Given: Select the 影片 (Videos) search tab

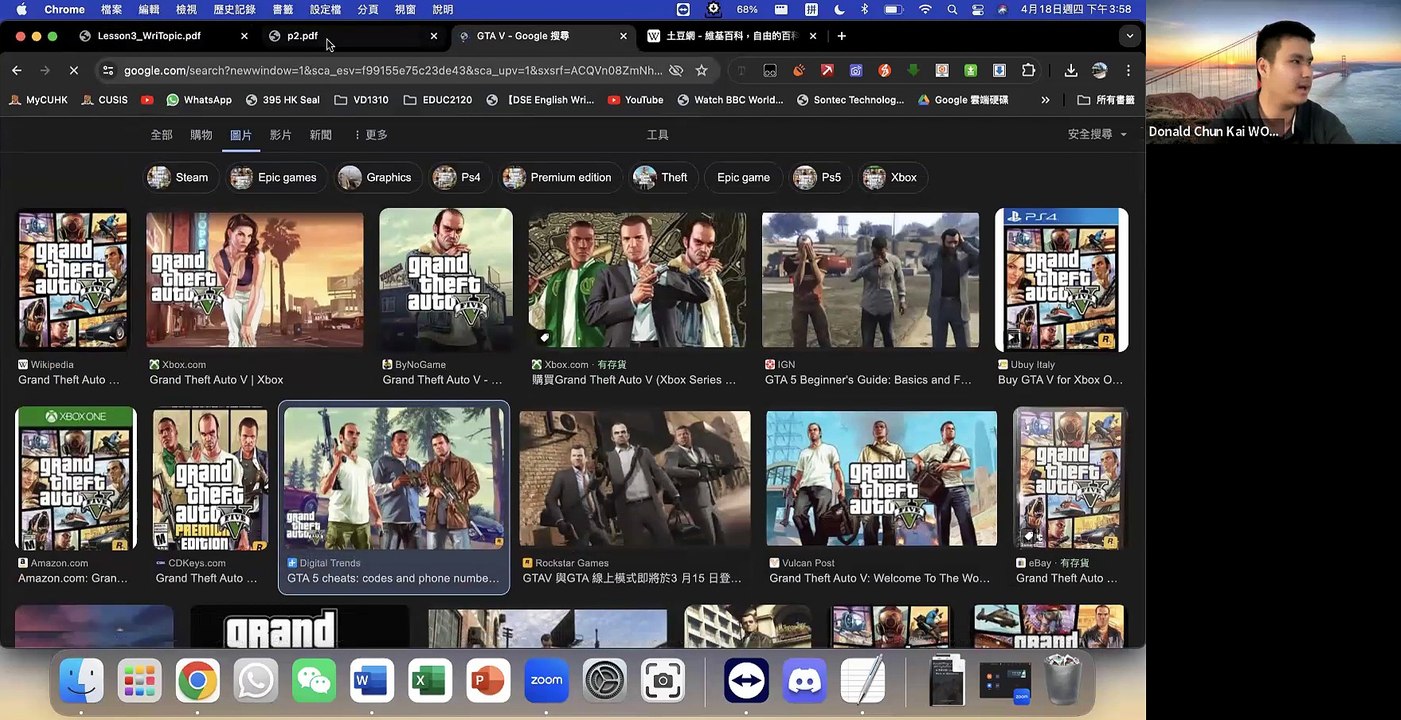Looking at the screenshot, I should [x=281, y=135].
